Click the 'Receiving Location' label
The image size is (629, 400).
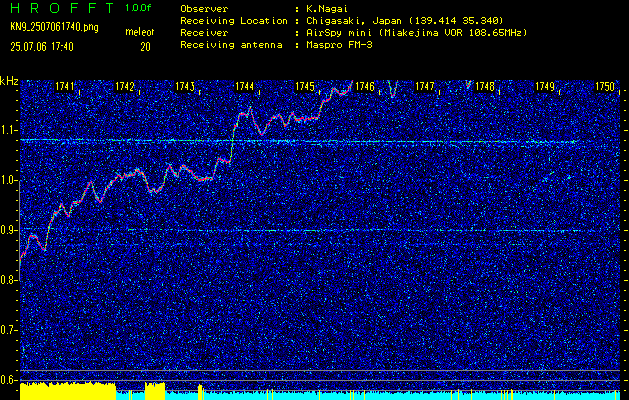click(x=234, y=20)
